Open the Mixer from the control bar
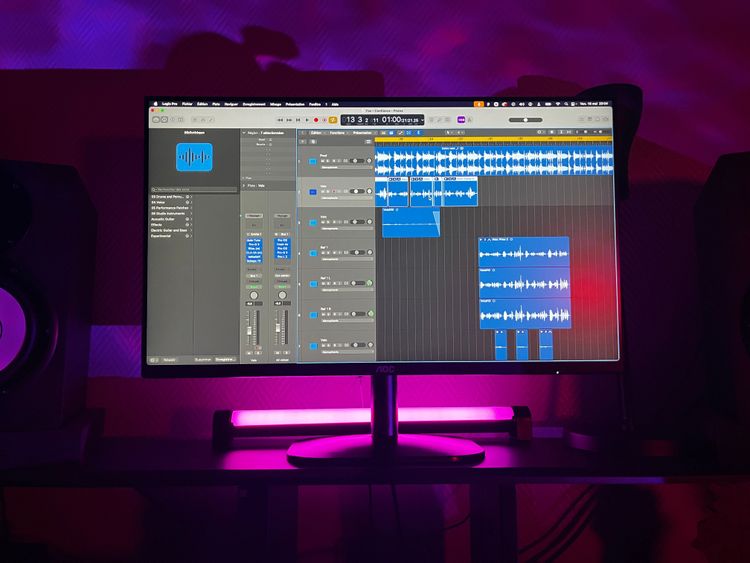The image size is (750, 563). pyautogui.click(x=203, y=120)
